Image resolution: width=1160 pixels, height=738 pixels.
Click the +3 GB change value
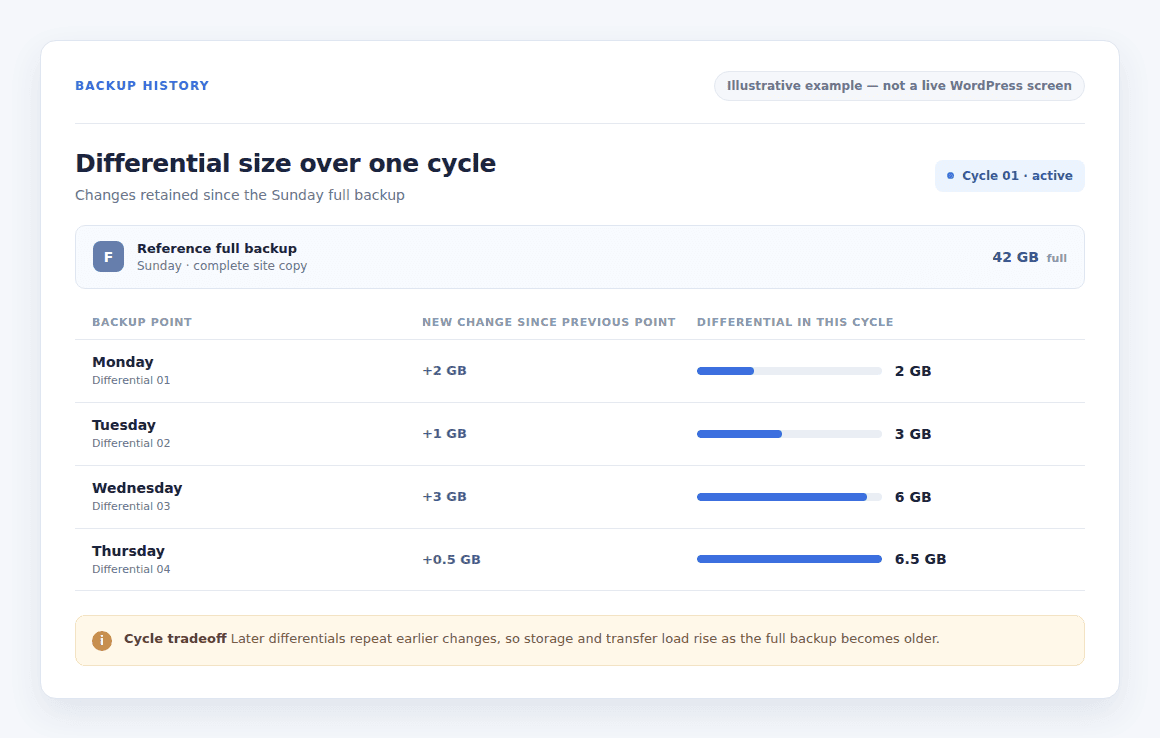[x=445, y=497]
